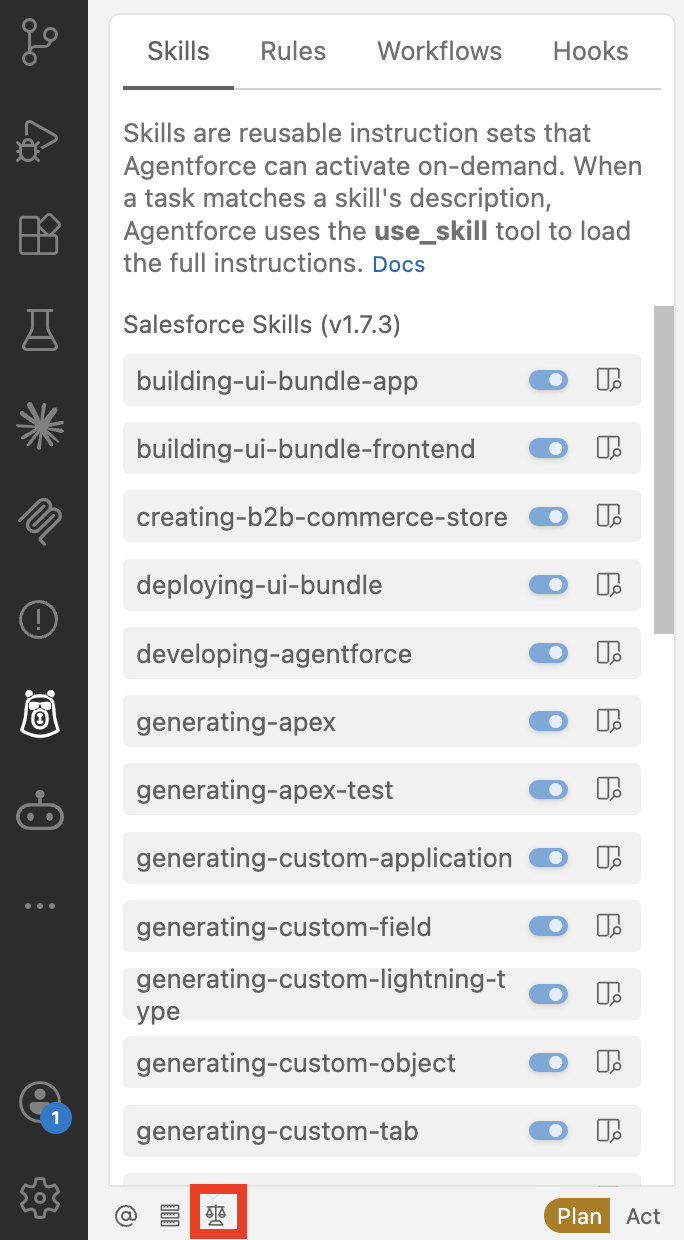The width and height of the screenshot is (684, 1240).
Task: Click the @ mention context icon
Action: coord(126,1215)
